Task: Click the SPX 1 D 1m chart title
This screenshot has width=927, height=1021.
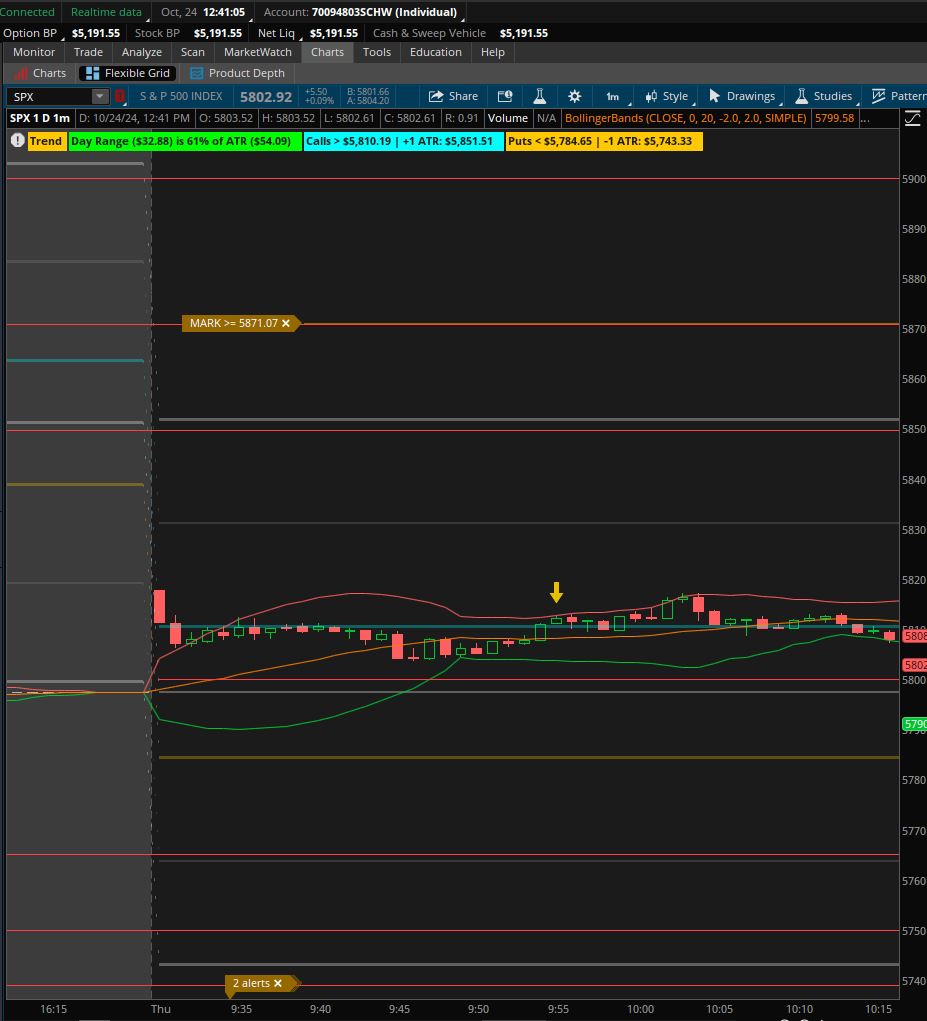Action: [x=40, y=119]
